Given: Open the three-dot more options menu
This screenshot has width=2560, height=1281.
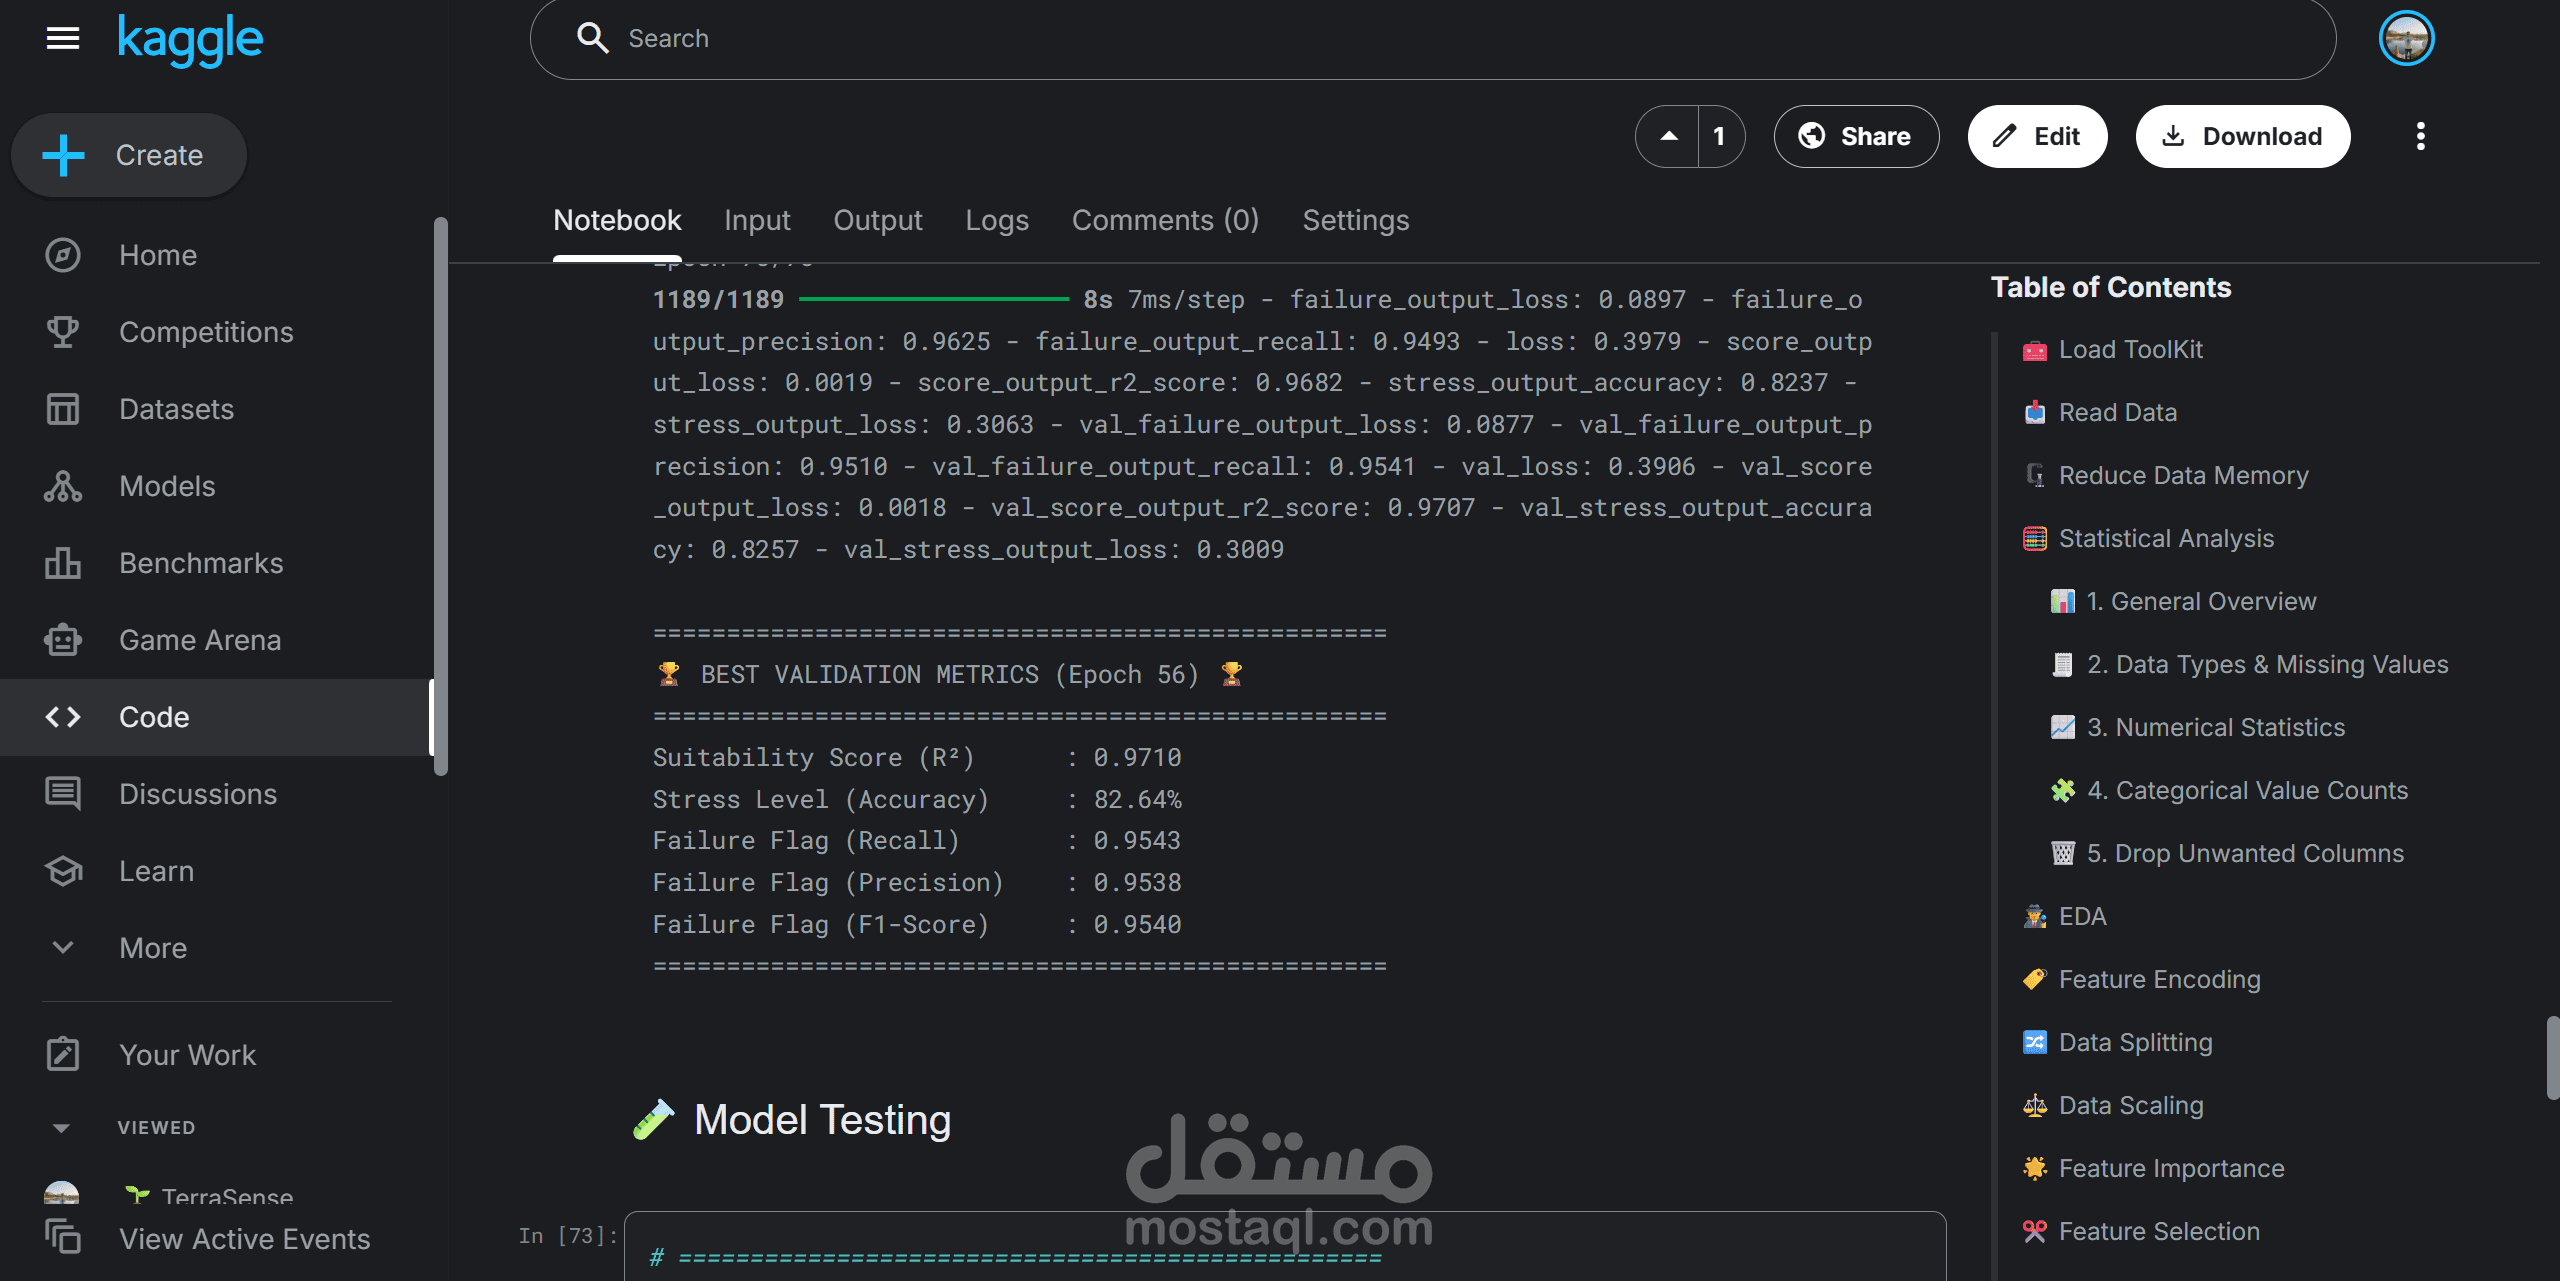Looking at the screenshot, I should [x=2420, y=136].
